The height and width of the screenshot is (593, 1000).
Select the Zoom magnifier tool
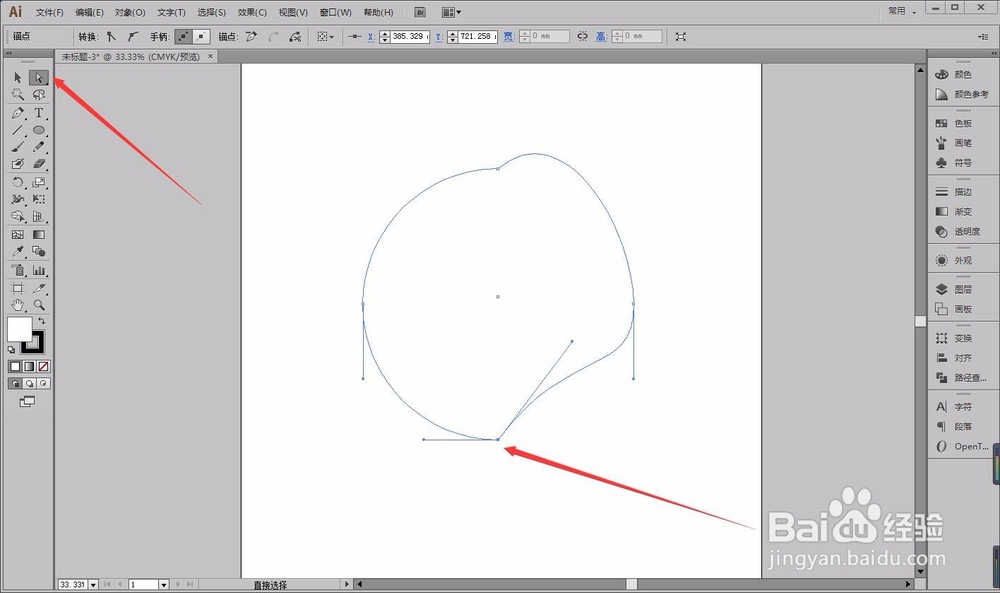point(38,305)
